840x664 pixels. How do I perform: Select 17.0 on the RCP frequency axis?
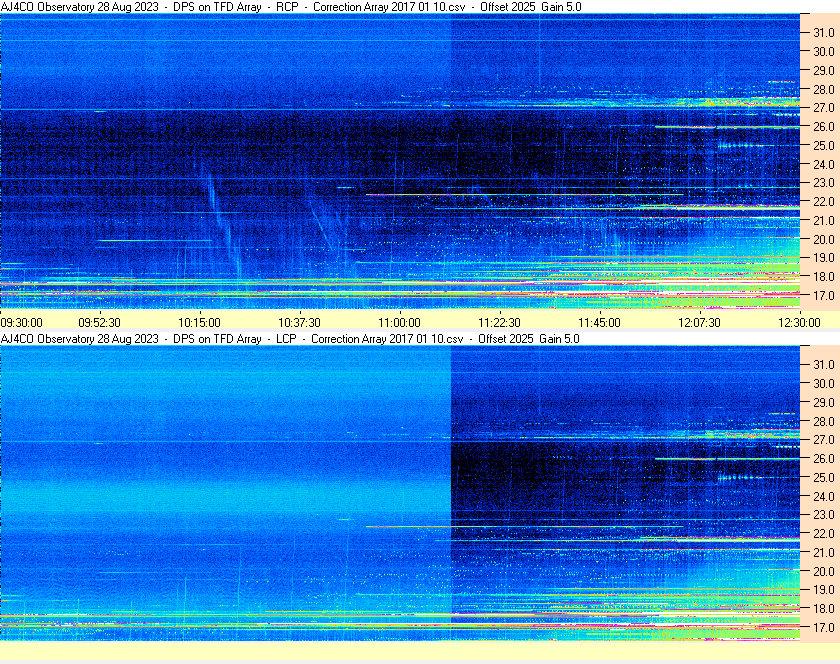click(823, 296)
